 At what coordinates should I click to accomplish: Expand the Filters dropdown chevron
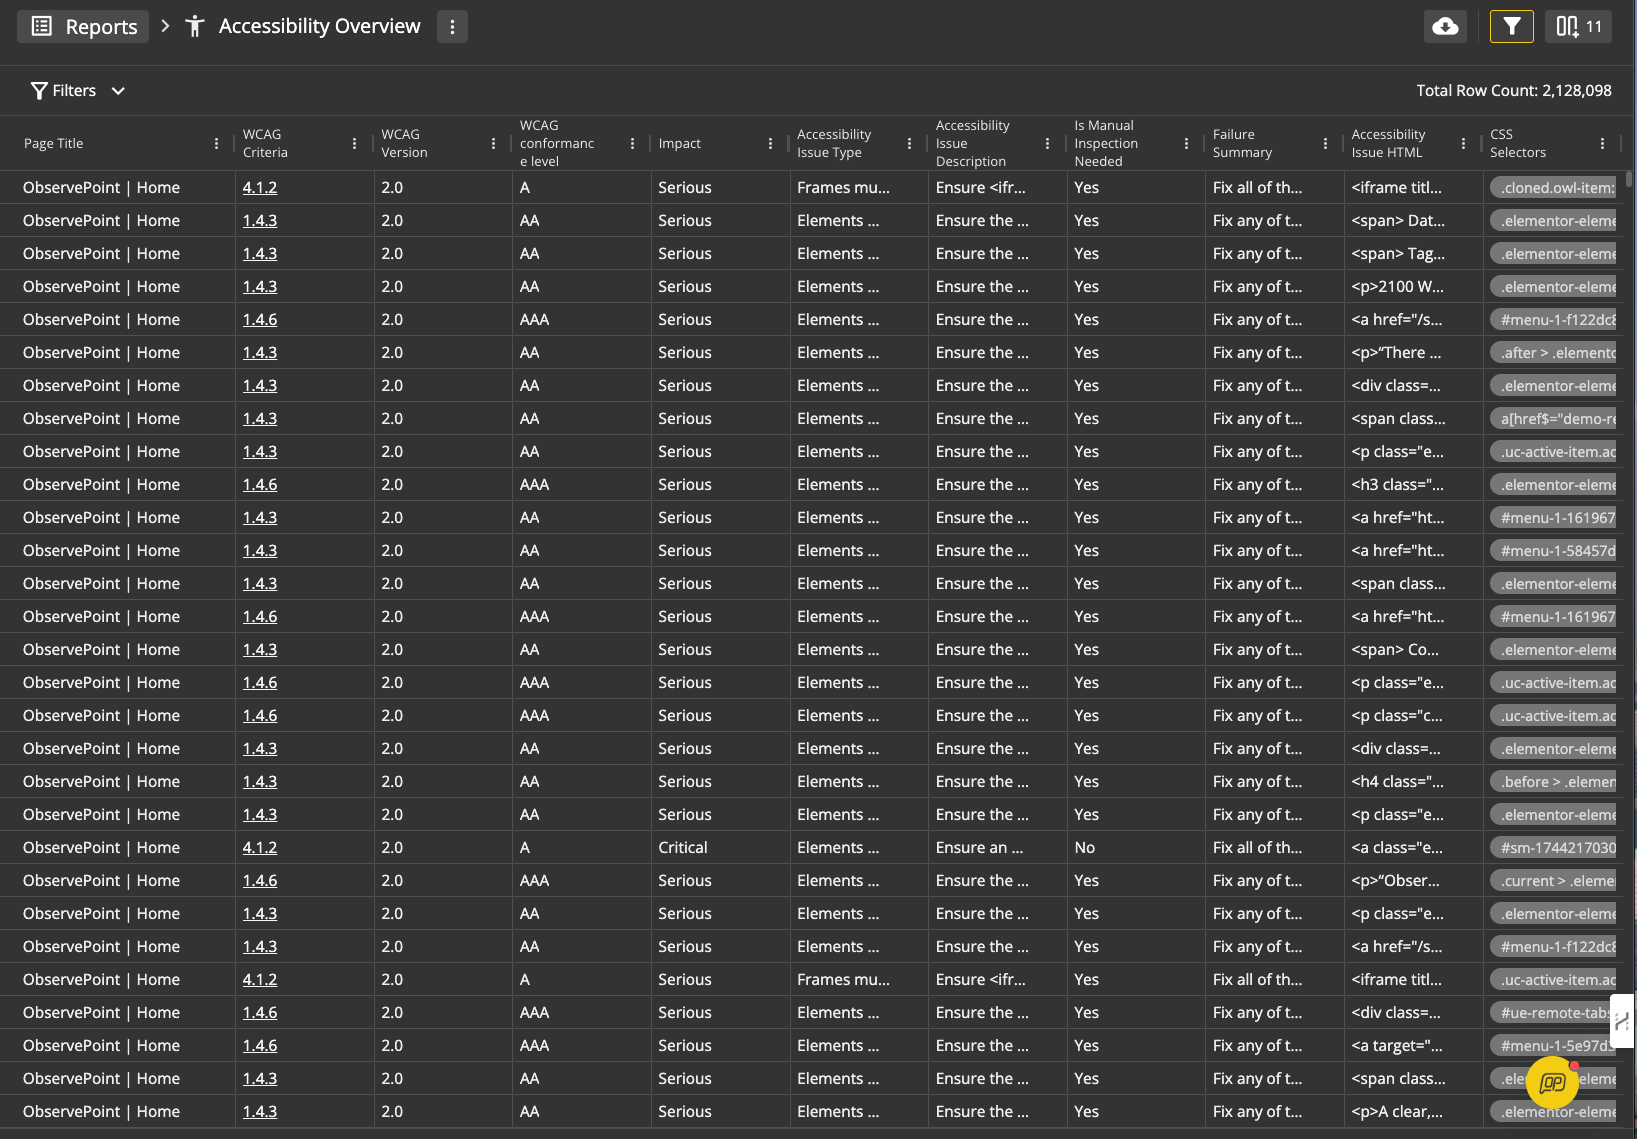point(118,91)
